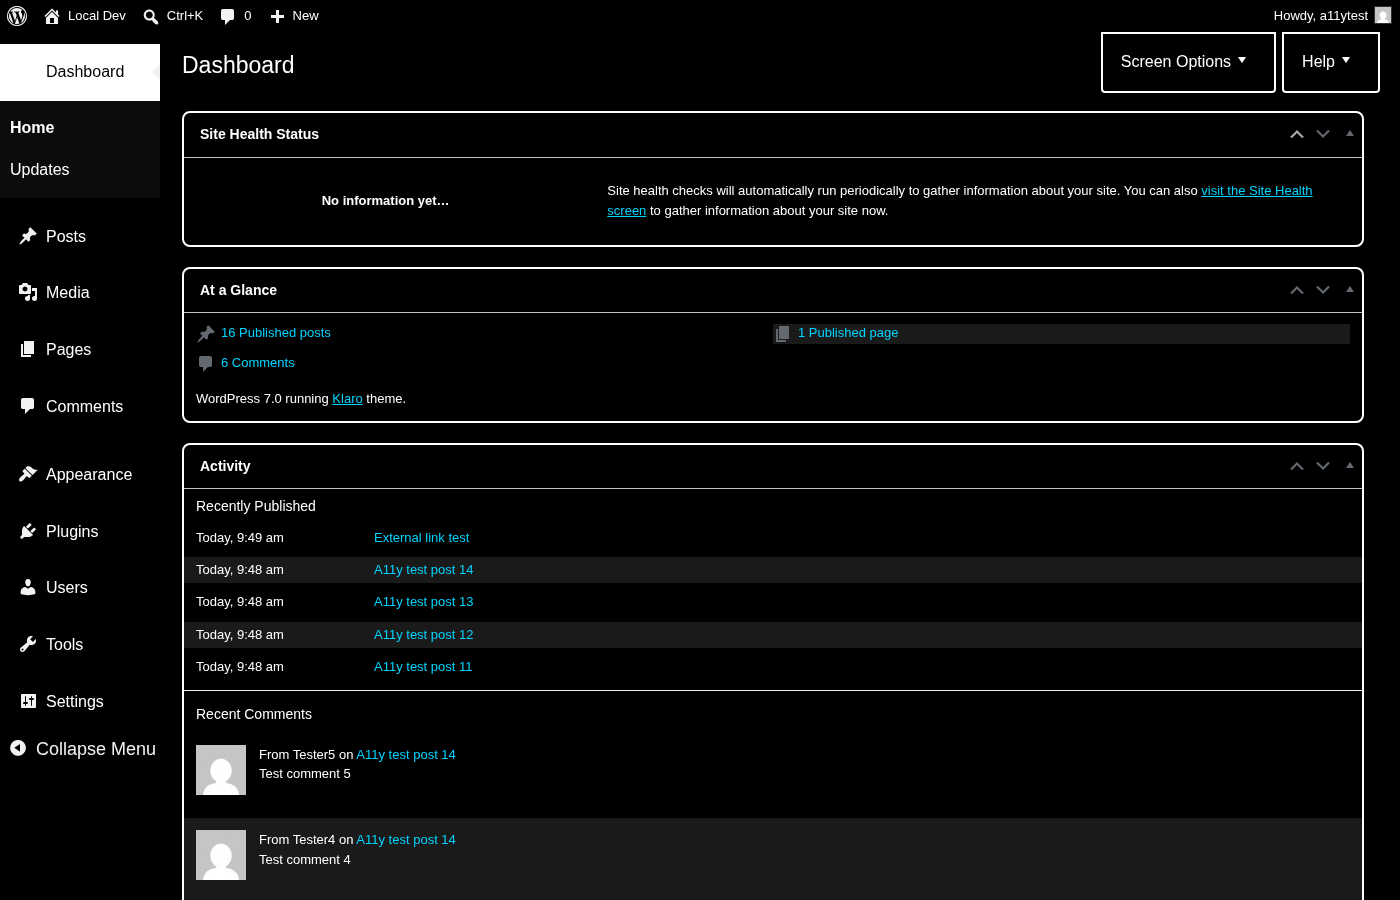Go to Home submenu item
This screenshot has width=1400, height=900.
[x=32, y=127]
